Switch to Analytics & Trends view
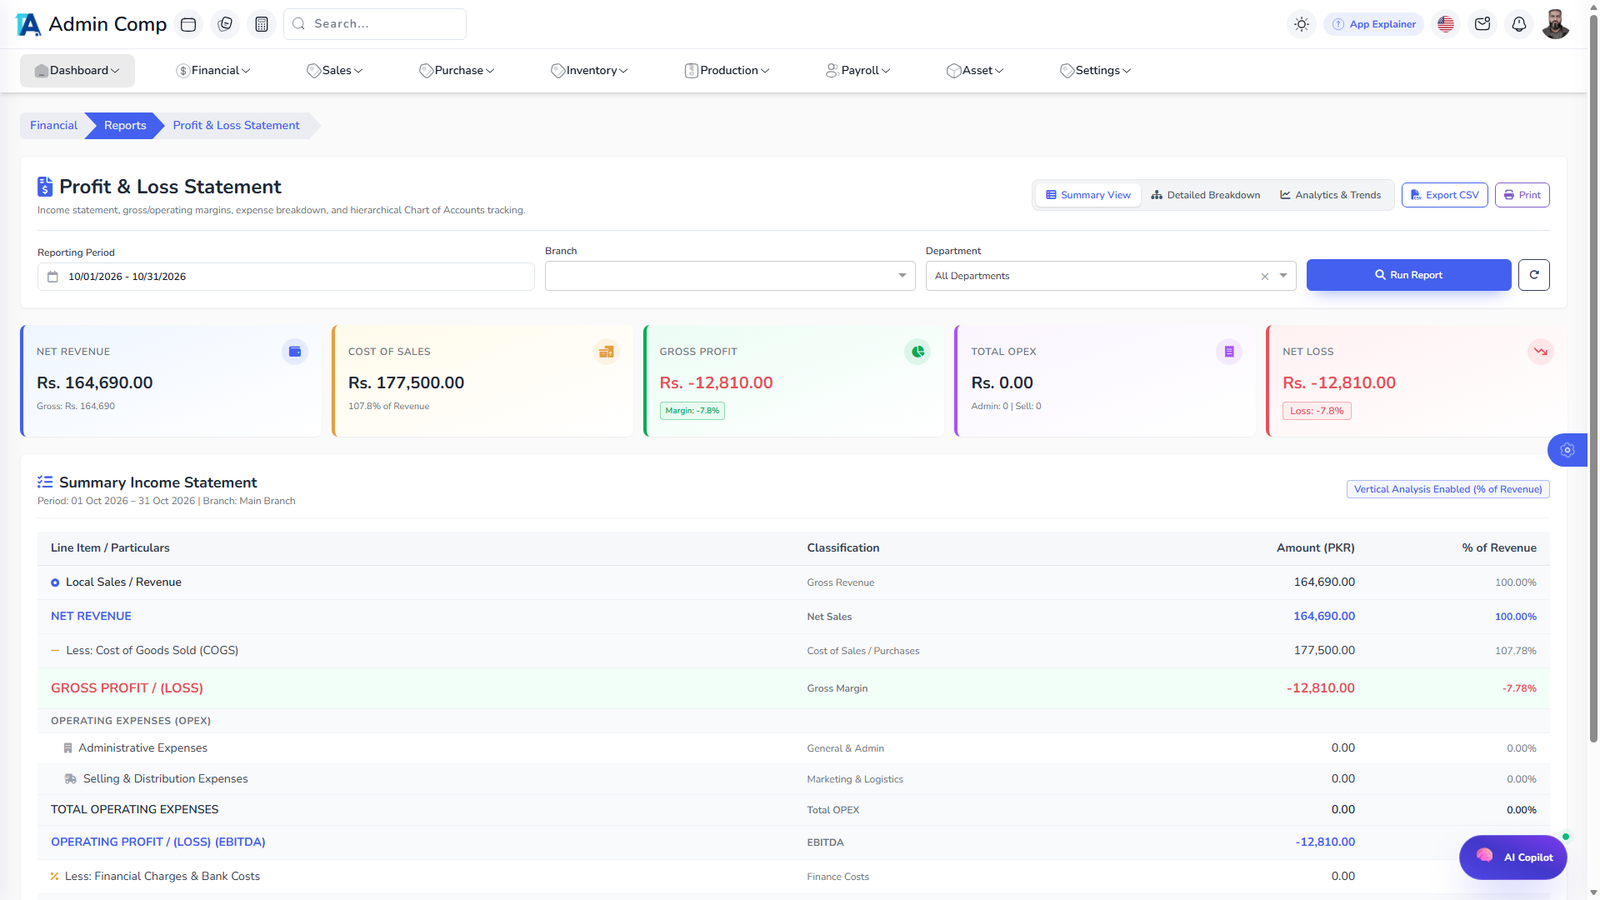 coord(1330,195)
